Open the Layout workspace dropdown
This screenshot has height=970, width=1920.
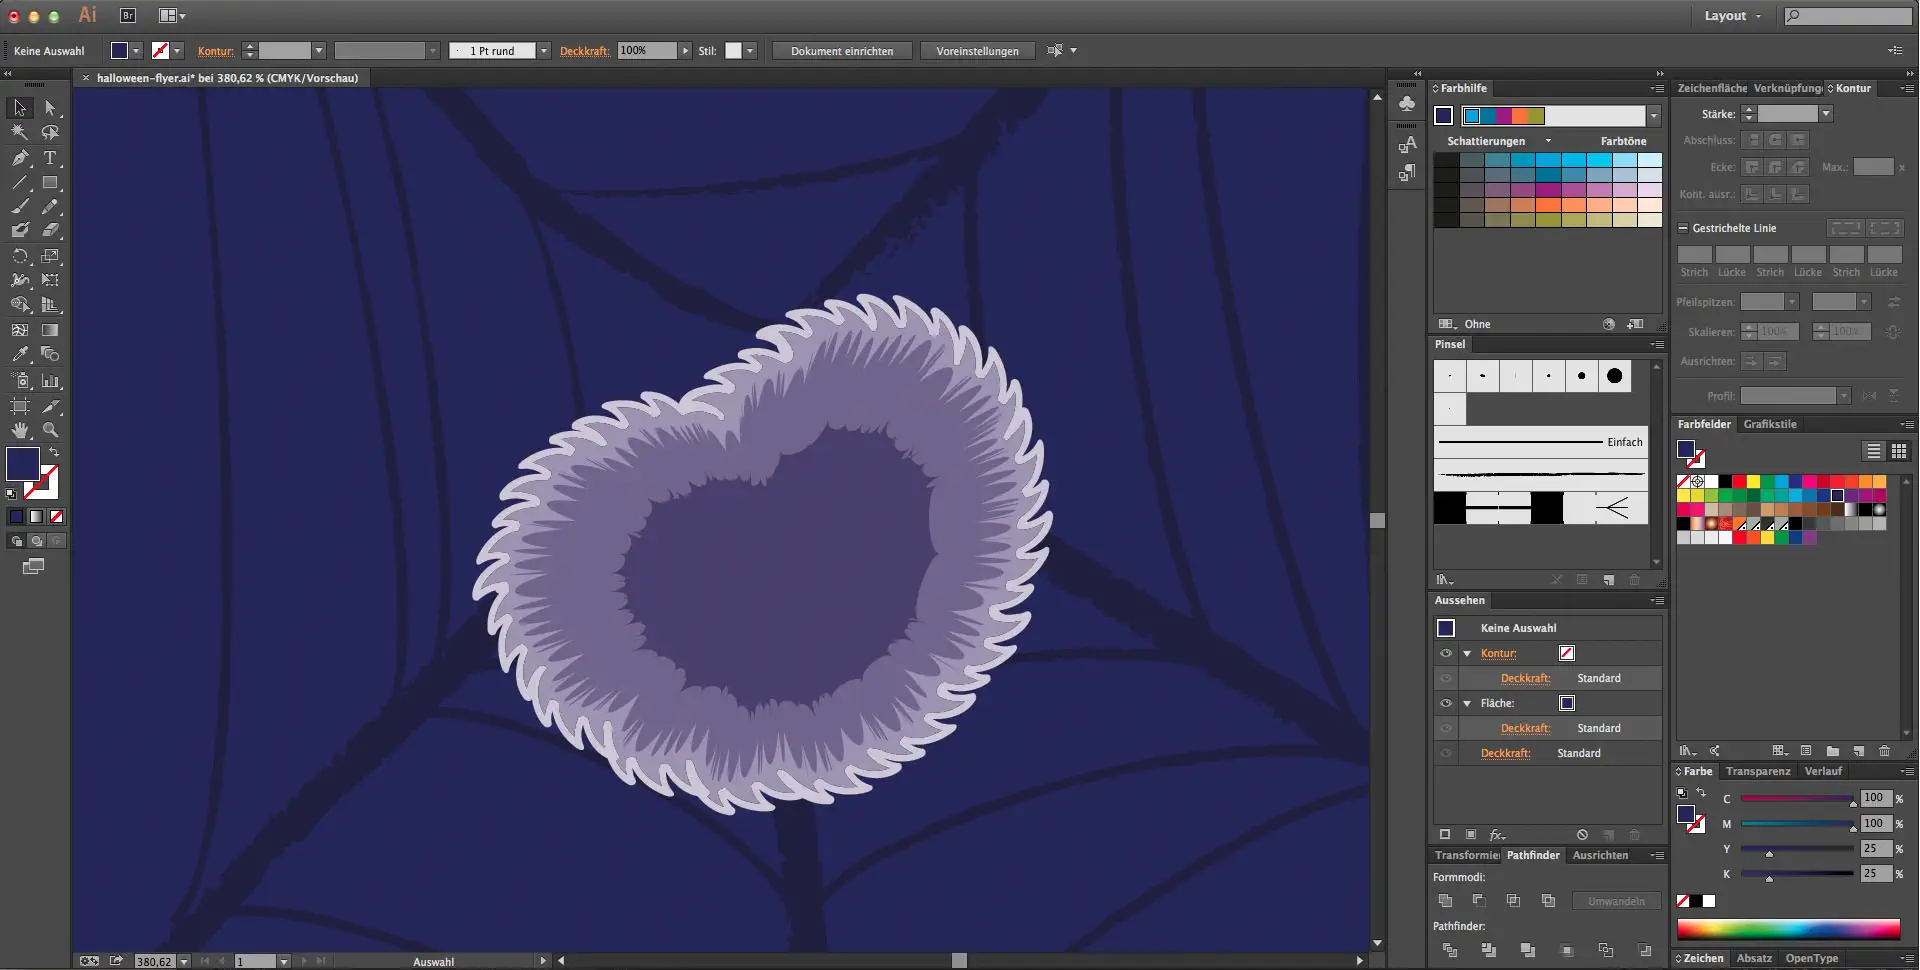(1733, 16)
